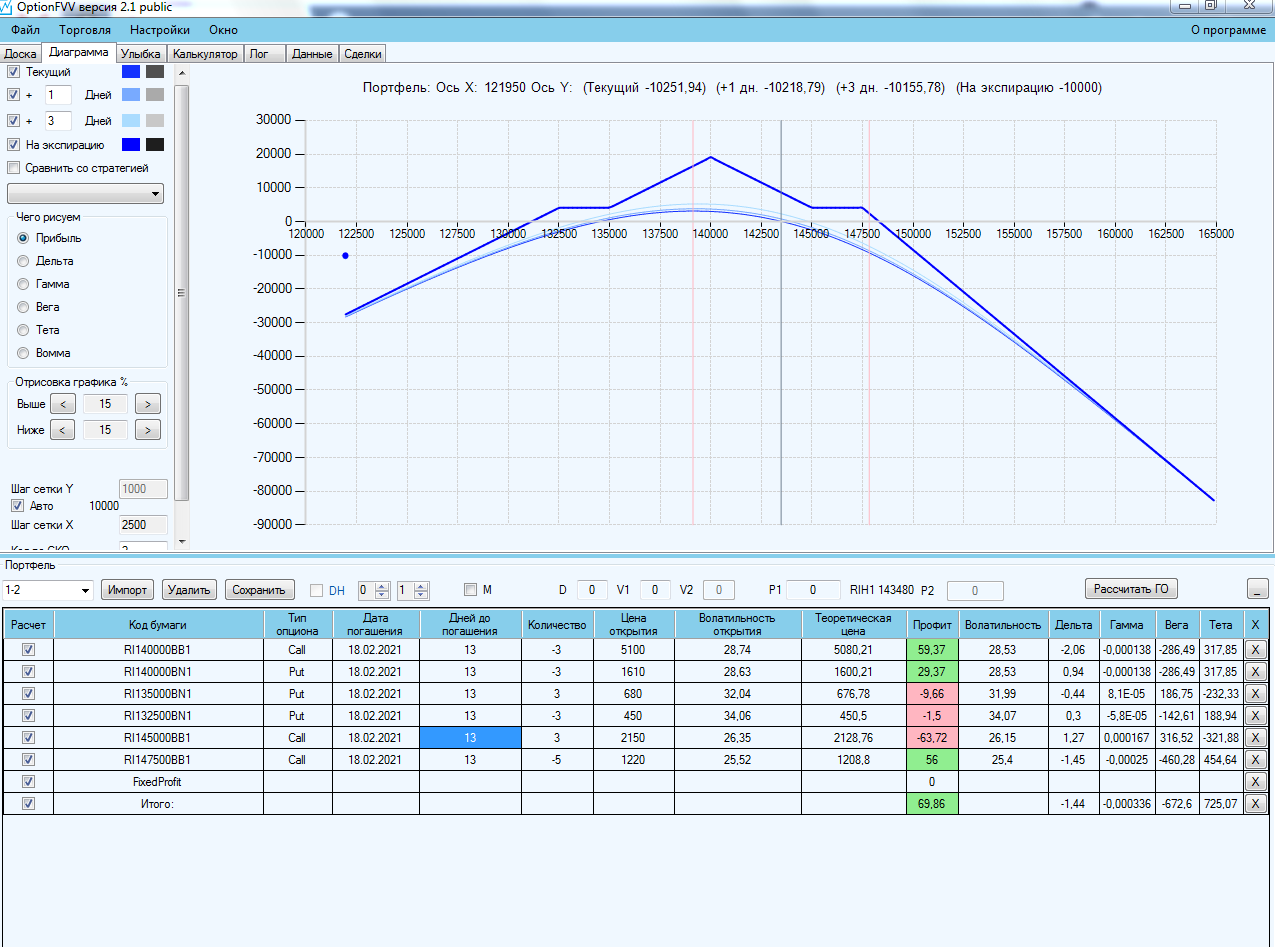
Task: Click the Профит column header
Action: 932,624
